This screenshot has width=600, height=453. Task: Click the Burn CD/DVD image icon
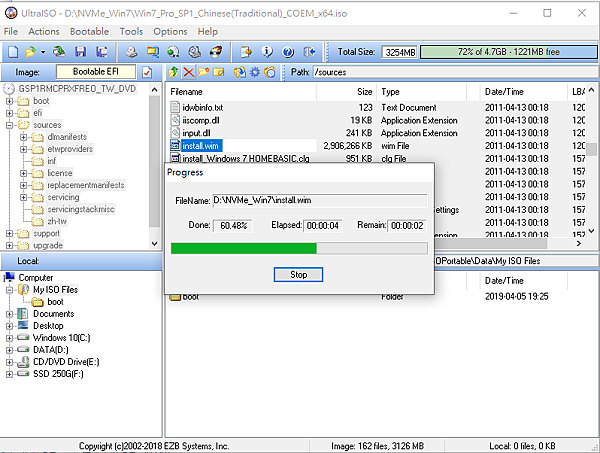pyautogui.click(x=216, y=52)
